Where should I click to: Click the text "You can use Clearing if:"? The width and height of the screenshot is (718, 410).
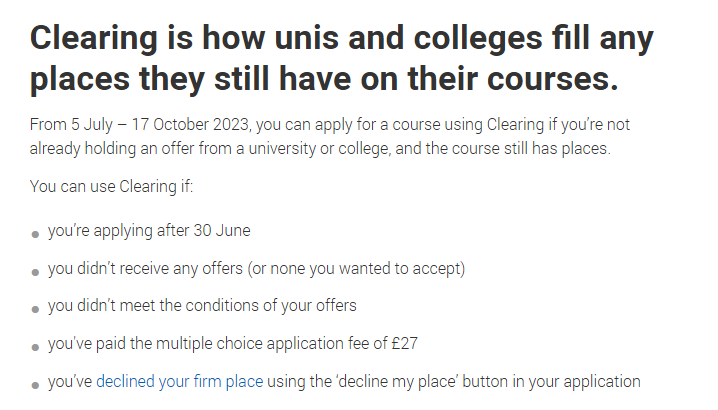111,187
